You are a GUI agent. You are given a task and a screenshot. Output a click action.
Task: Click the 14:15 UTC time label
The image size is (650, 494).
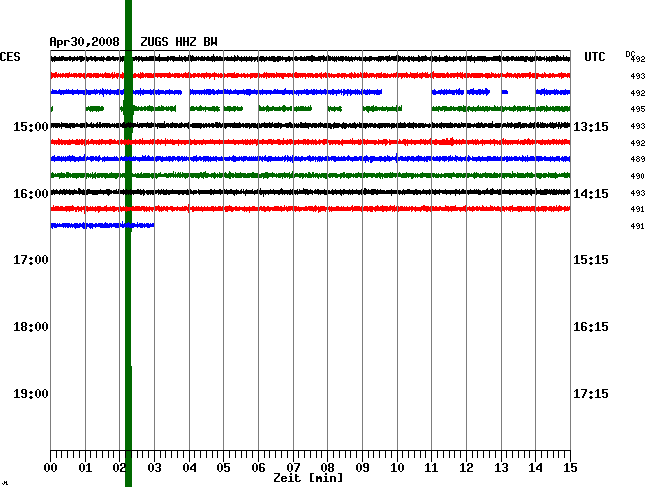pos(591,194)
